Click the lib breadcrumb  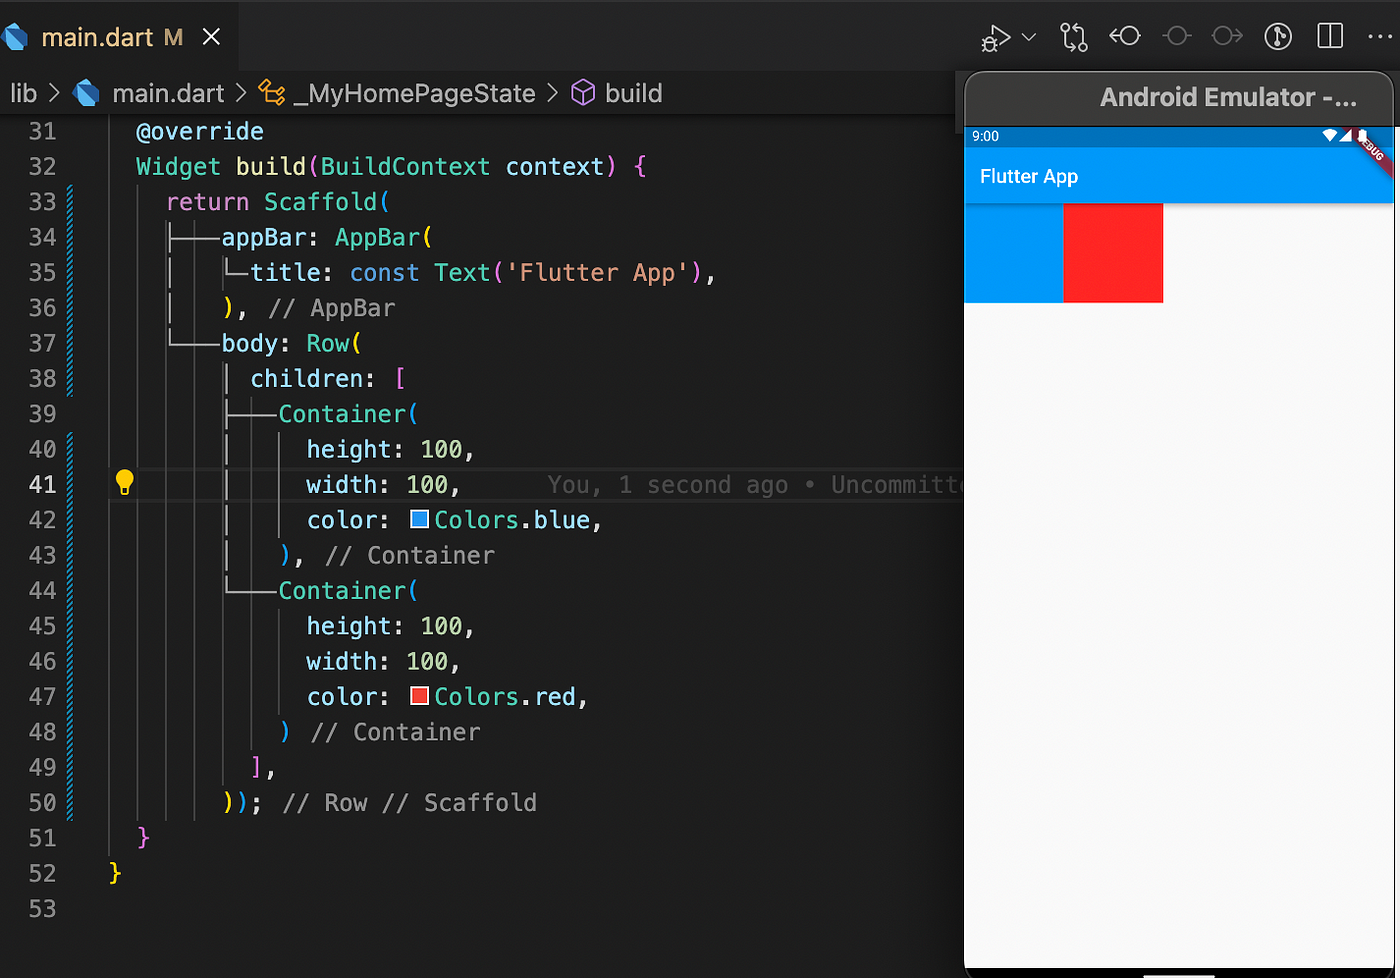pyautogui.click(x=23, y=93)
